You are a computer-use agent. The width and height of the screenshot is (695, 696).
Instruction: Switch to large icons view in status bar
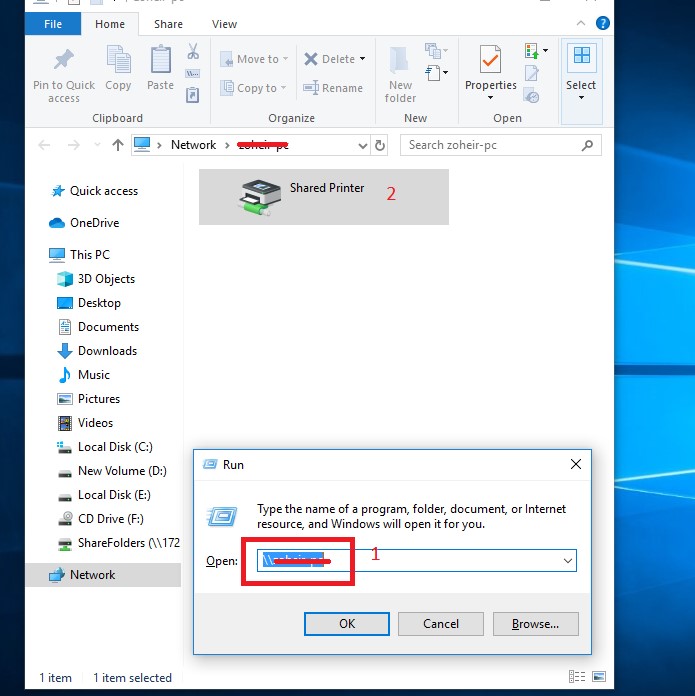(599, 677)
